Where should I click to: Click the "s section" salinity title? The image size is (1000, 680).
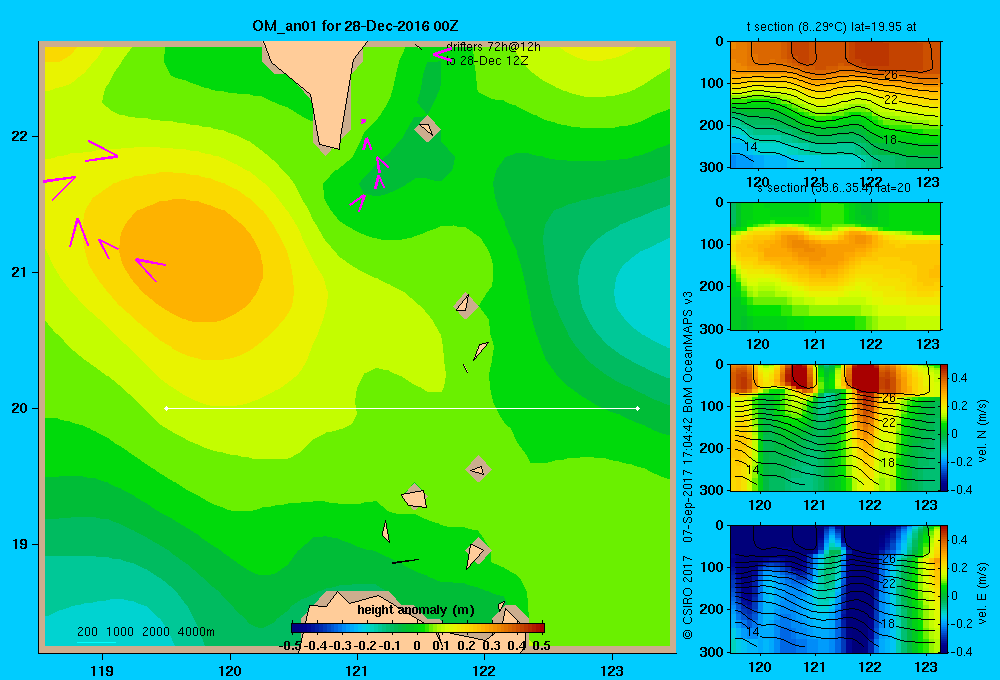(x=834, y=188)
